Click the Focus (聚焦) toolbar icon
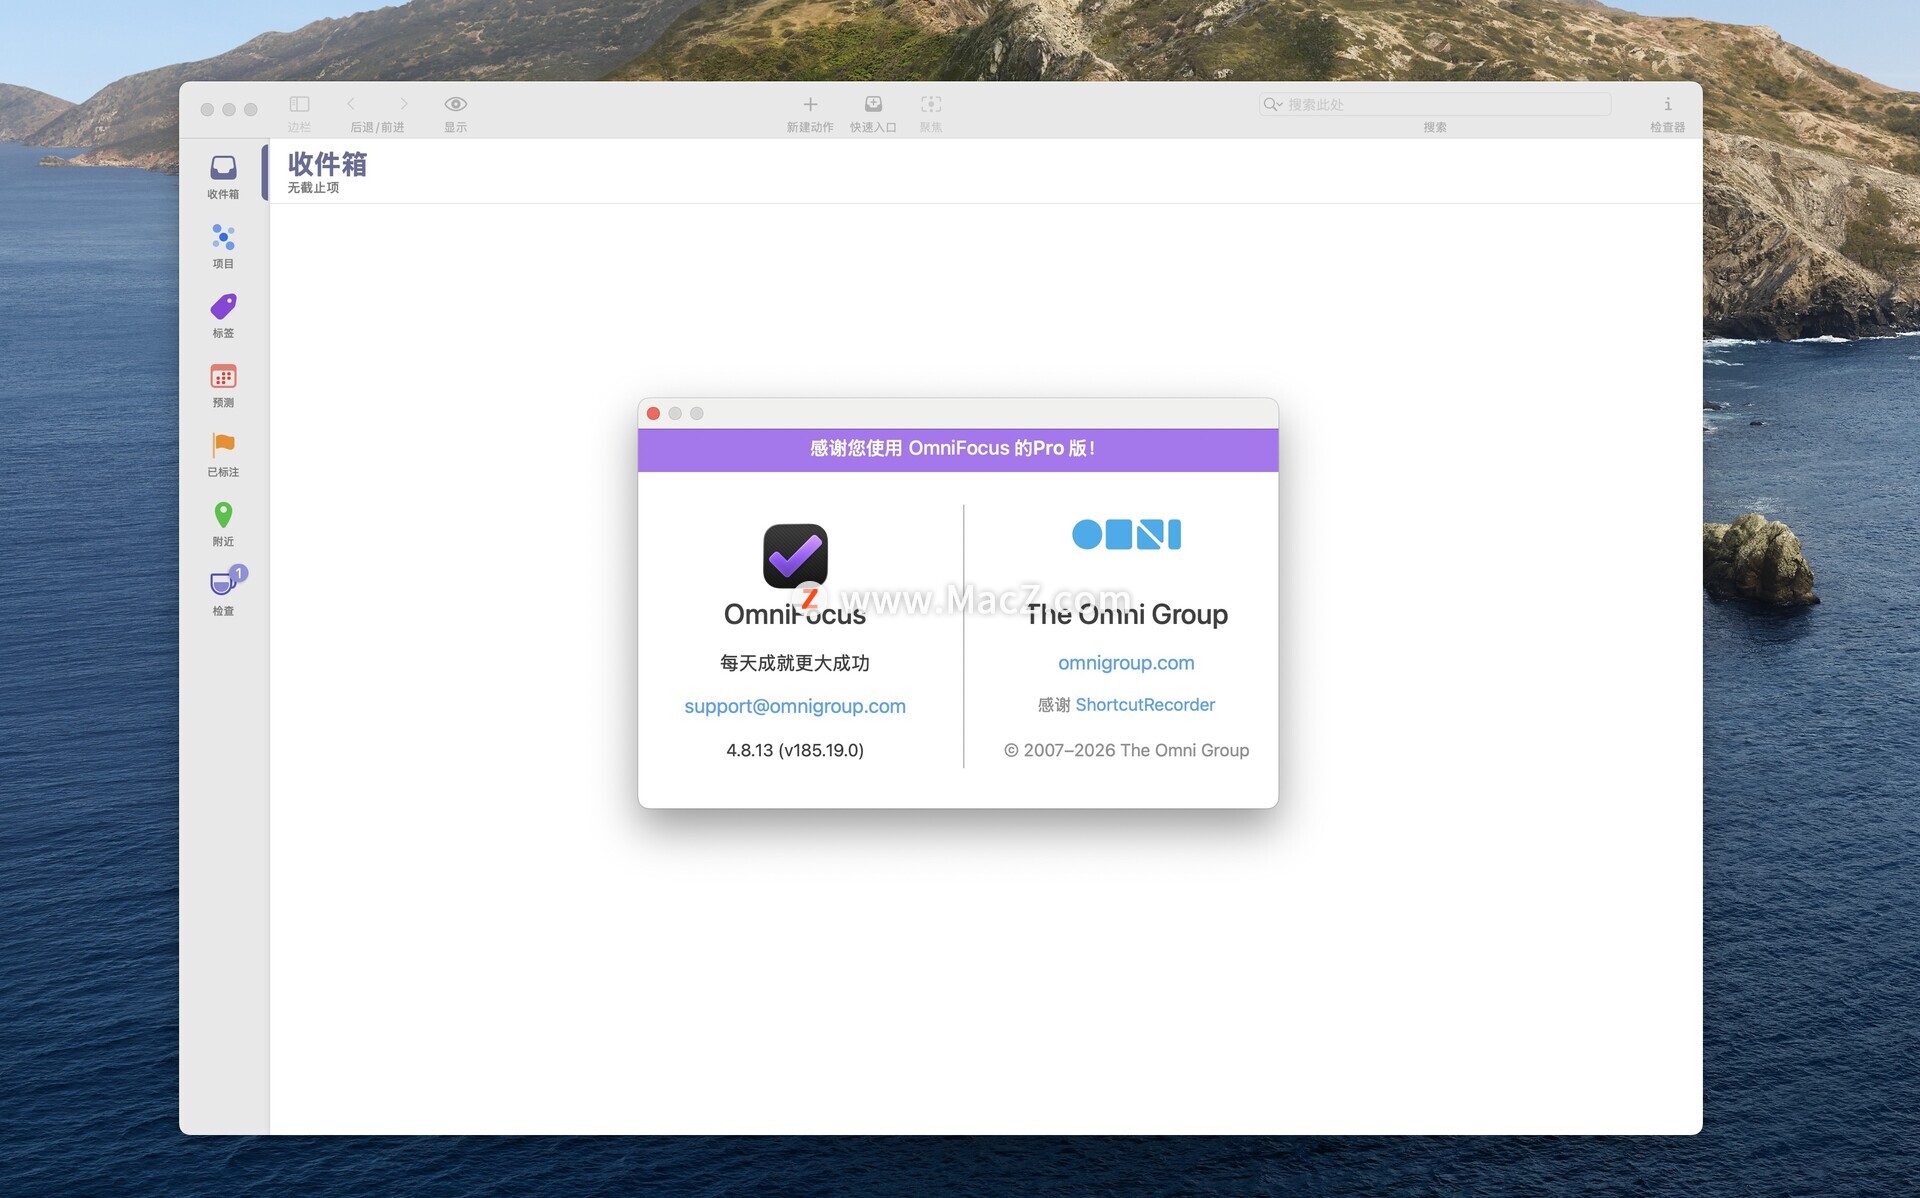The height and width of the screenshot is (1198, 1920). click(931, 104)
